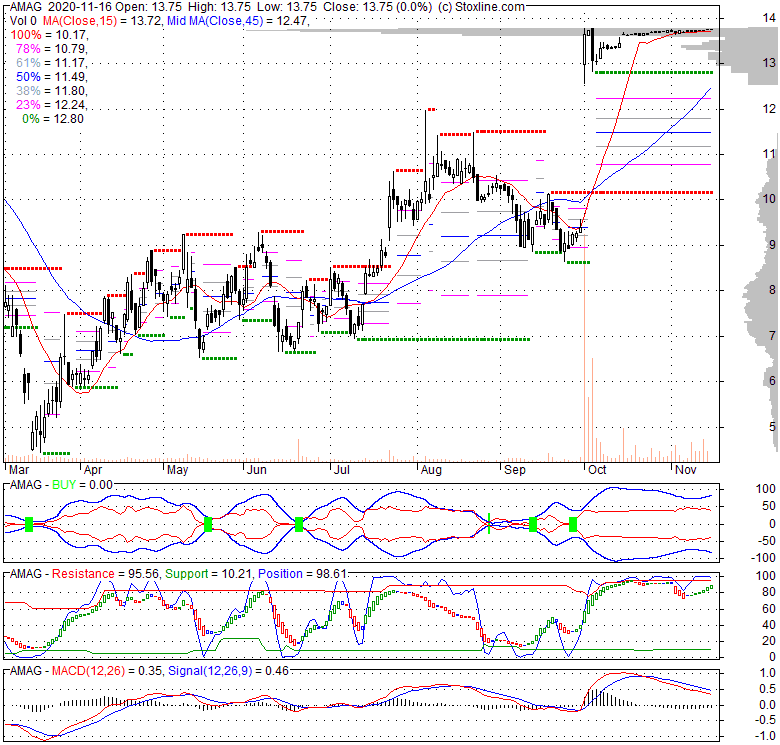The image size is (780, 745).
Task: Click the late-September green buy signal marker
Action: pos(573,524)
